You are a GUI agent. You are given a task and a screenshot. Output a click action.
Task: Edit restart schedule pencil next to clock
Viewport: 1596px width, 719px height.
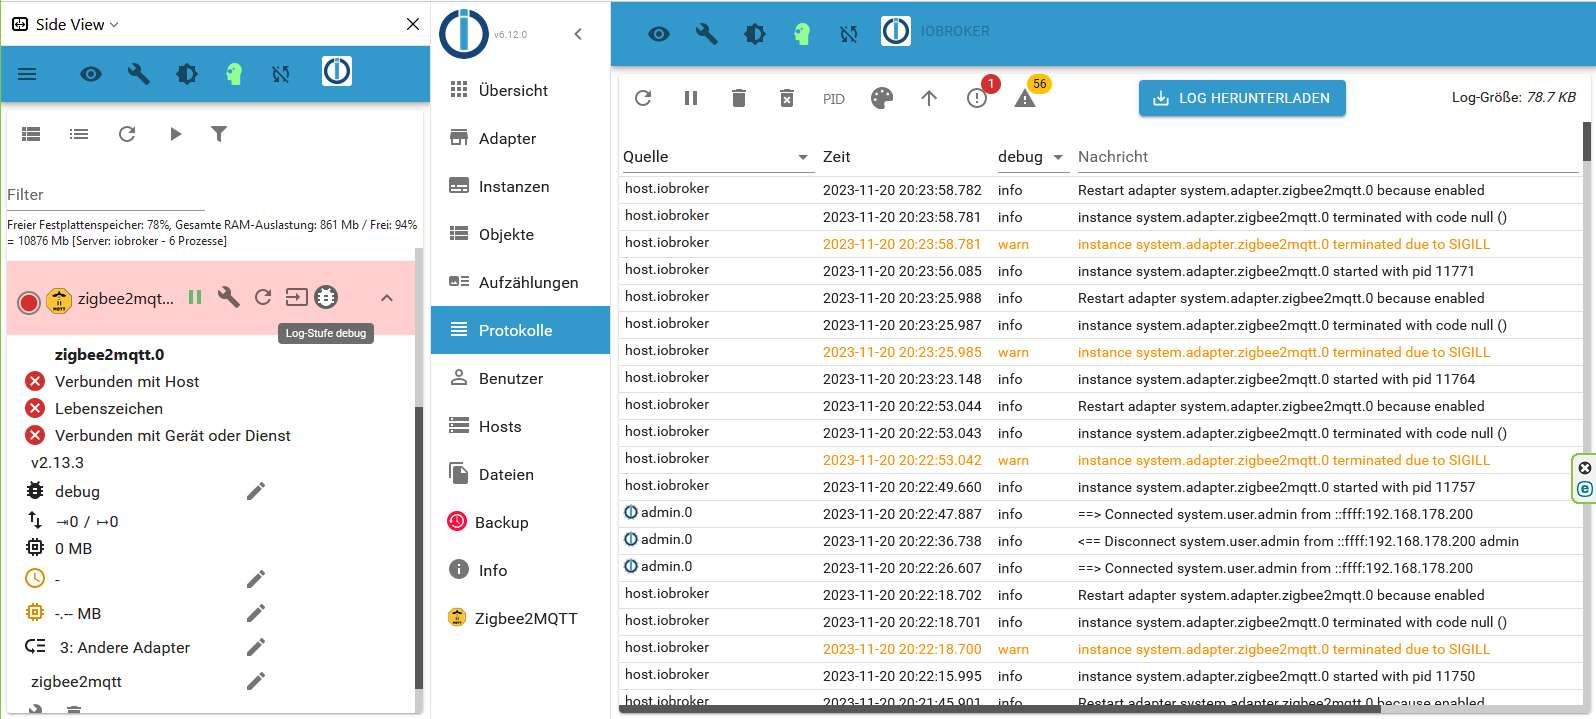pos(256,579)
